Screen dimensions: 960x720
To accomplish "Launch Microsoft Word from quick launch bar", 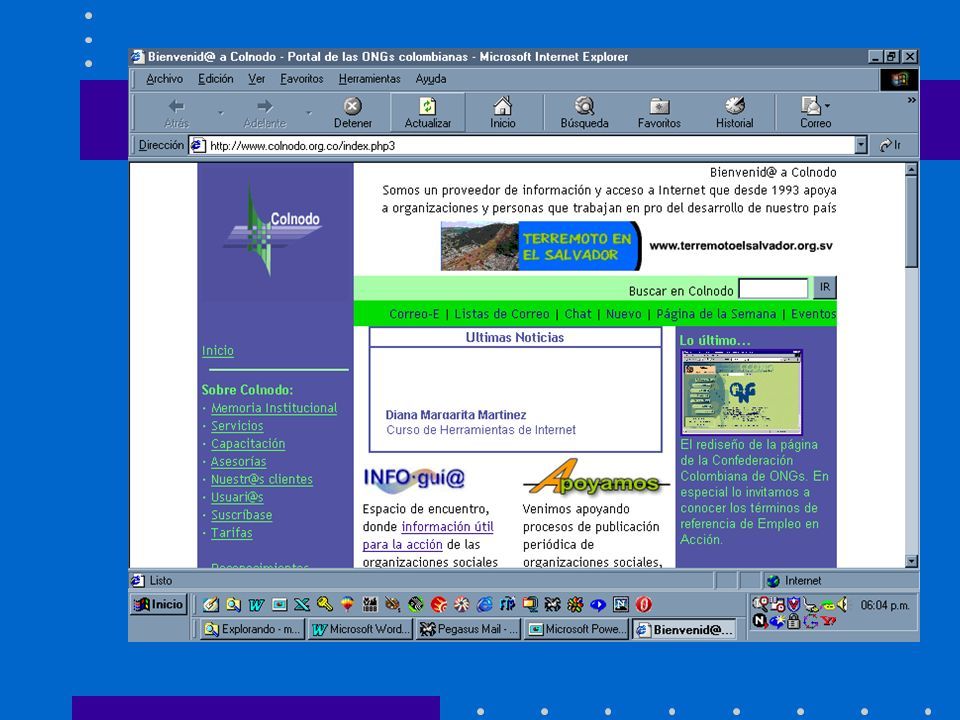I will [256, 605].
